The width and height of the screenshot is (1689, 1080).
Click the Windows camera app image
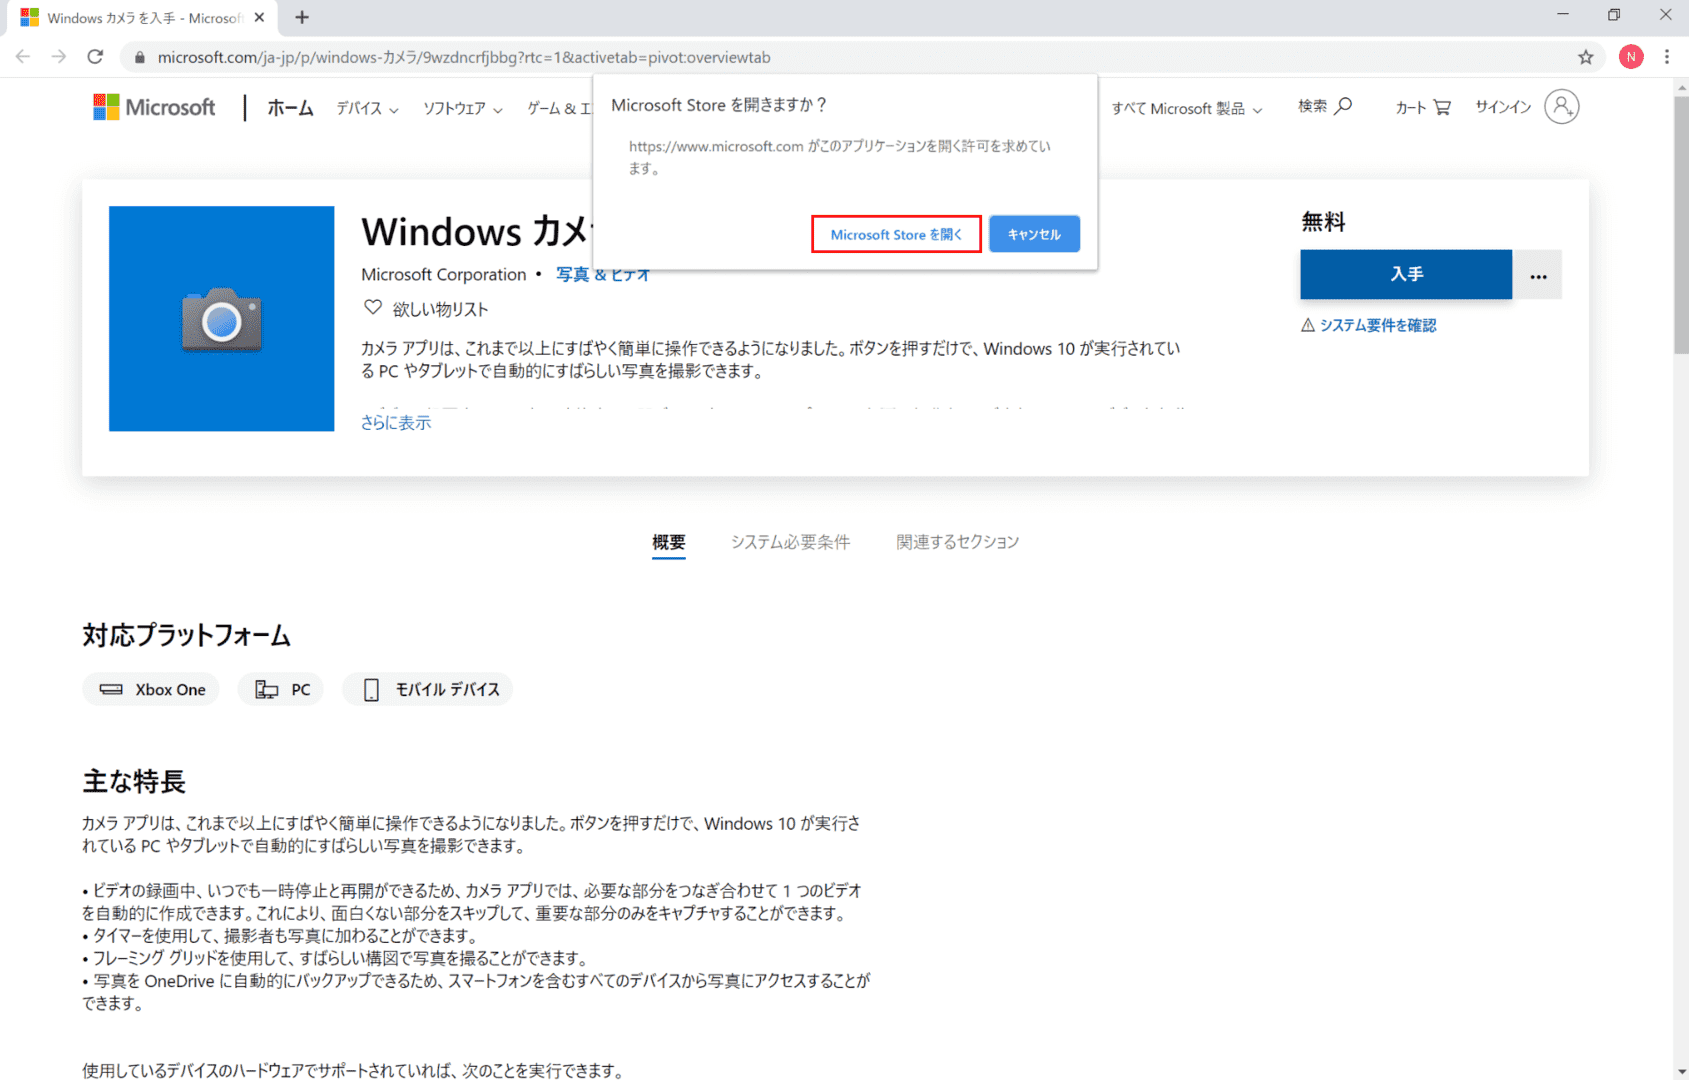click(x=221, y=319)
